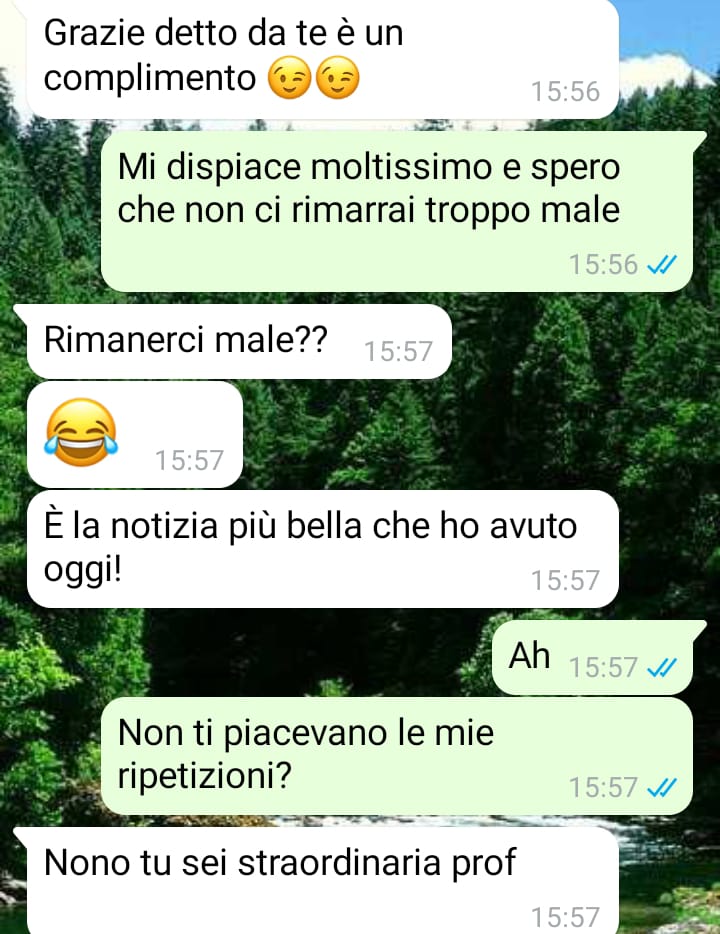Screen dimensions: 720x934
Task: Select 'È la notizia più bella' message
Action: [x=323, y=549]
